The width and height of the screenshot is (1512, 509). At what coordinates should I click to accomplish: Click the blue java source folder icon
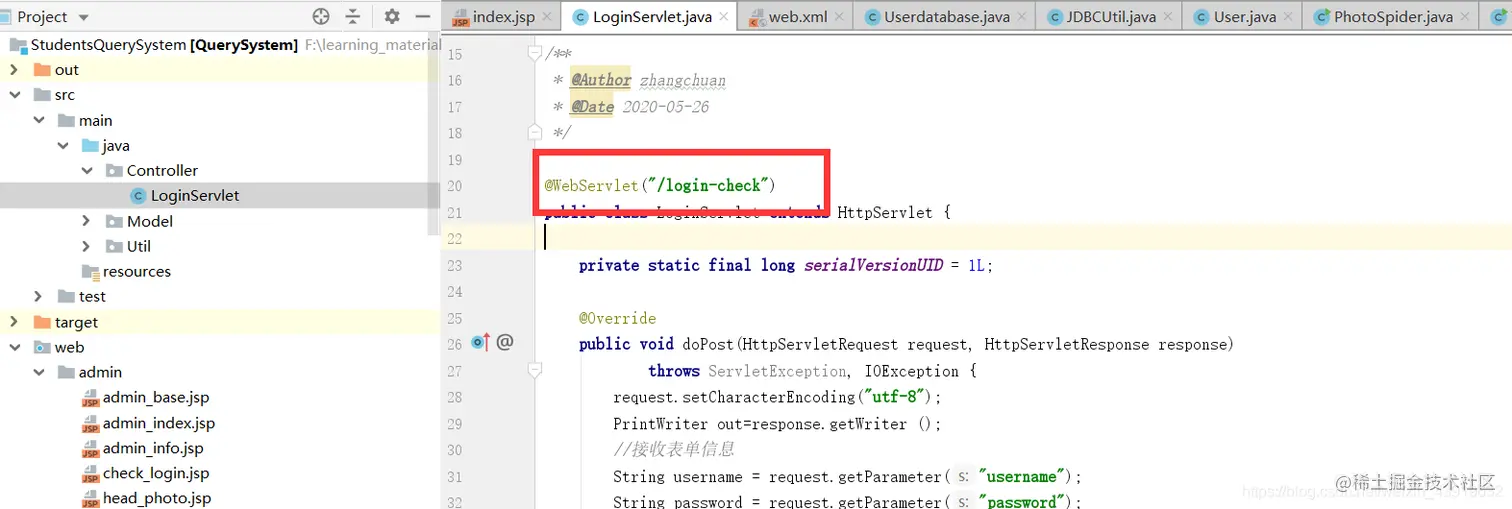point(90,145)
